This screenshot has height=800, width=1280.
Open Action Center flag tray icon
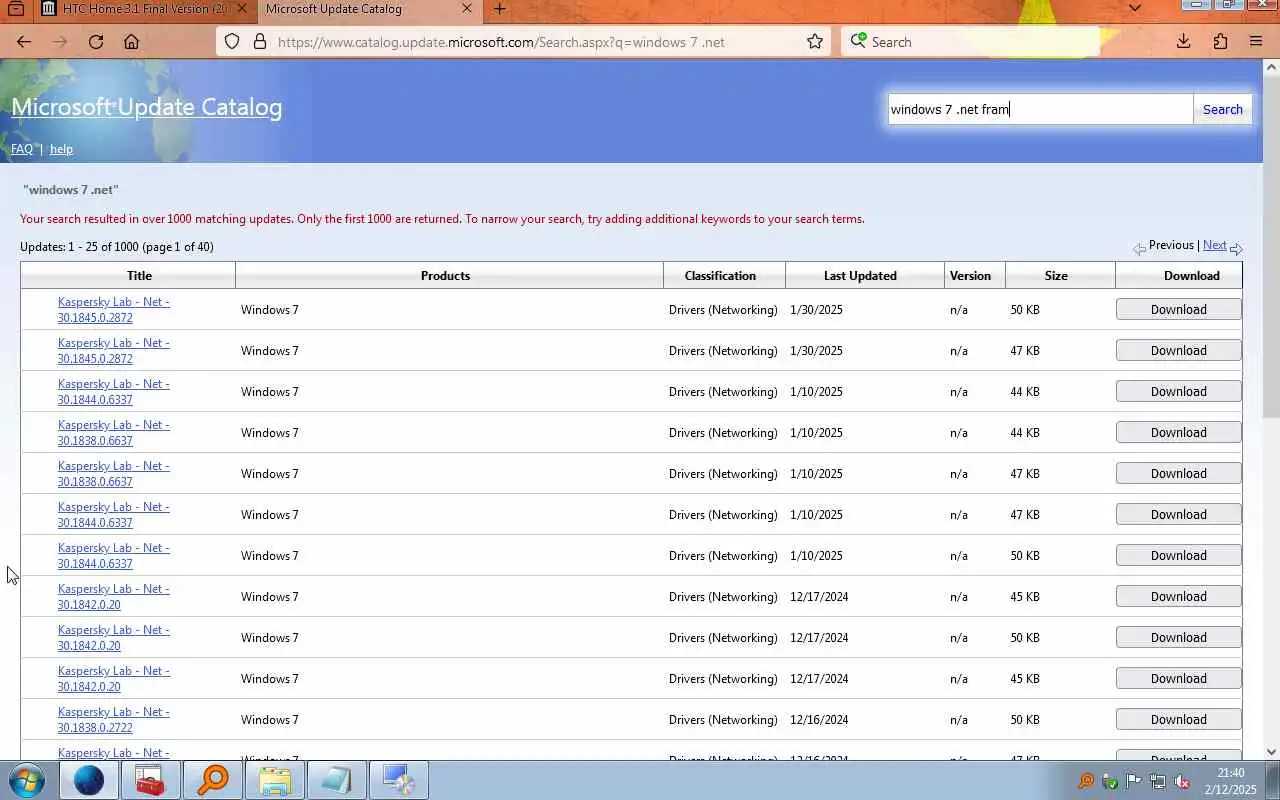pos(1133,781)
